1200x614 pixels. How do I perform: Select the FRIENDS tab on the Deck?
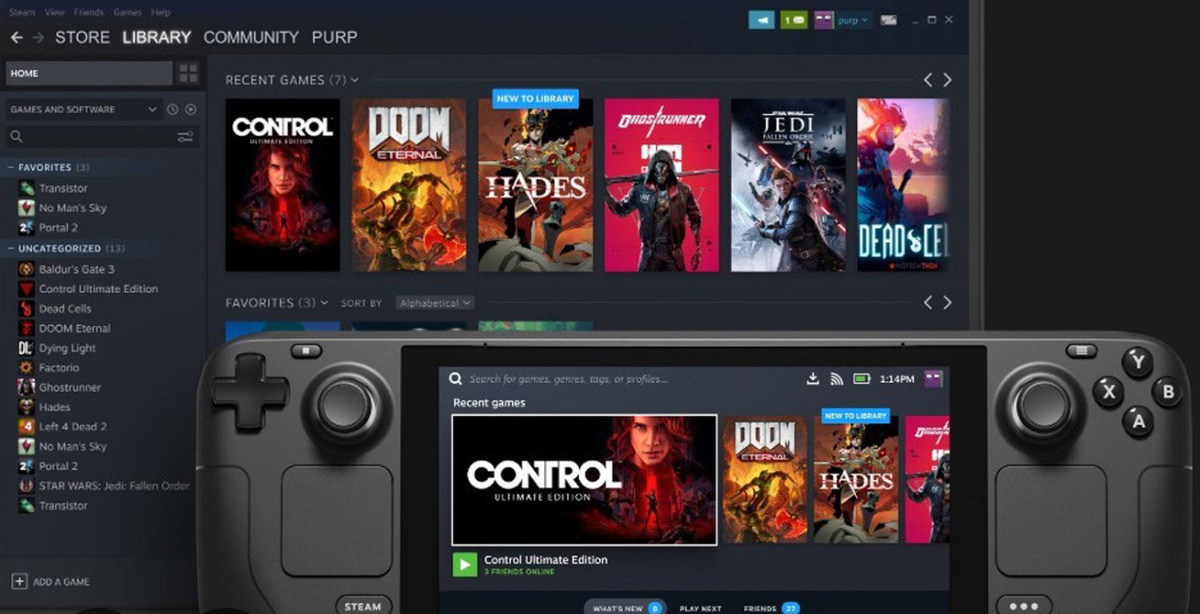[x=771, y=608]
